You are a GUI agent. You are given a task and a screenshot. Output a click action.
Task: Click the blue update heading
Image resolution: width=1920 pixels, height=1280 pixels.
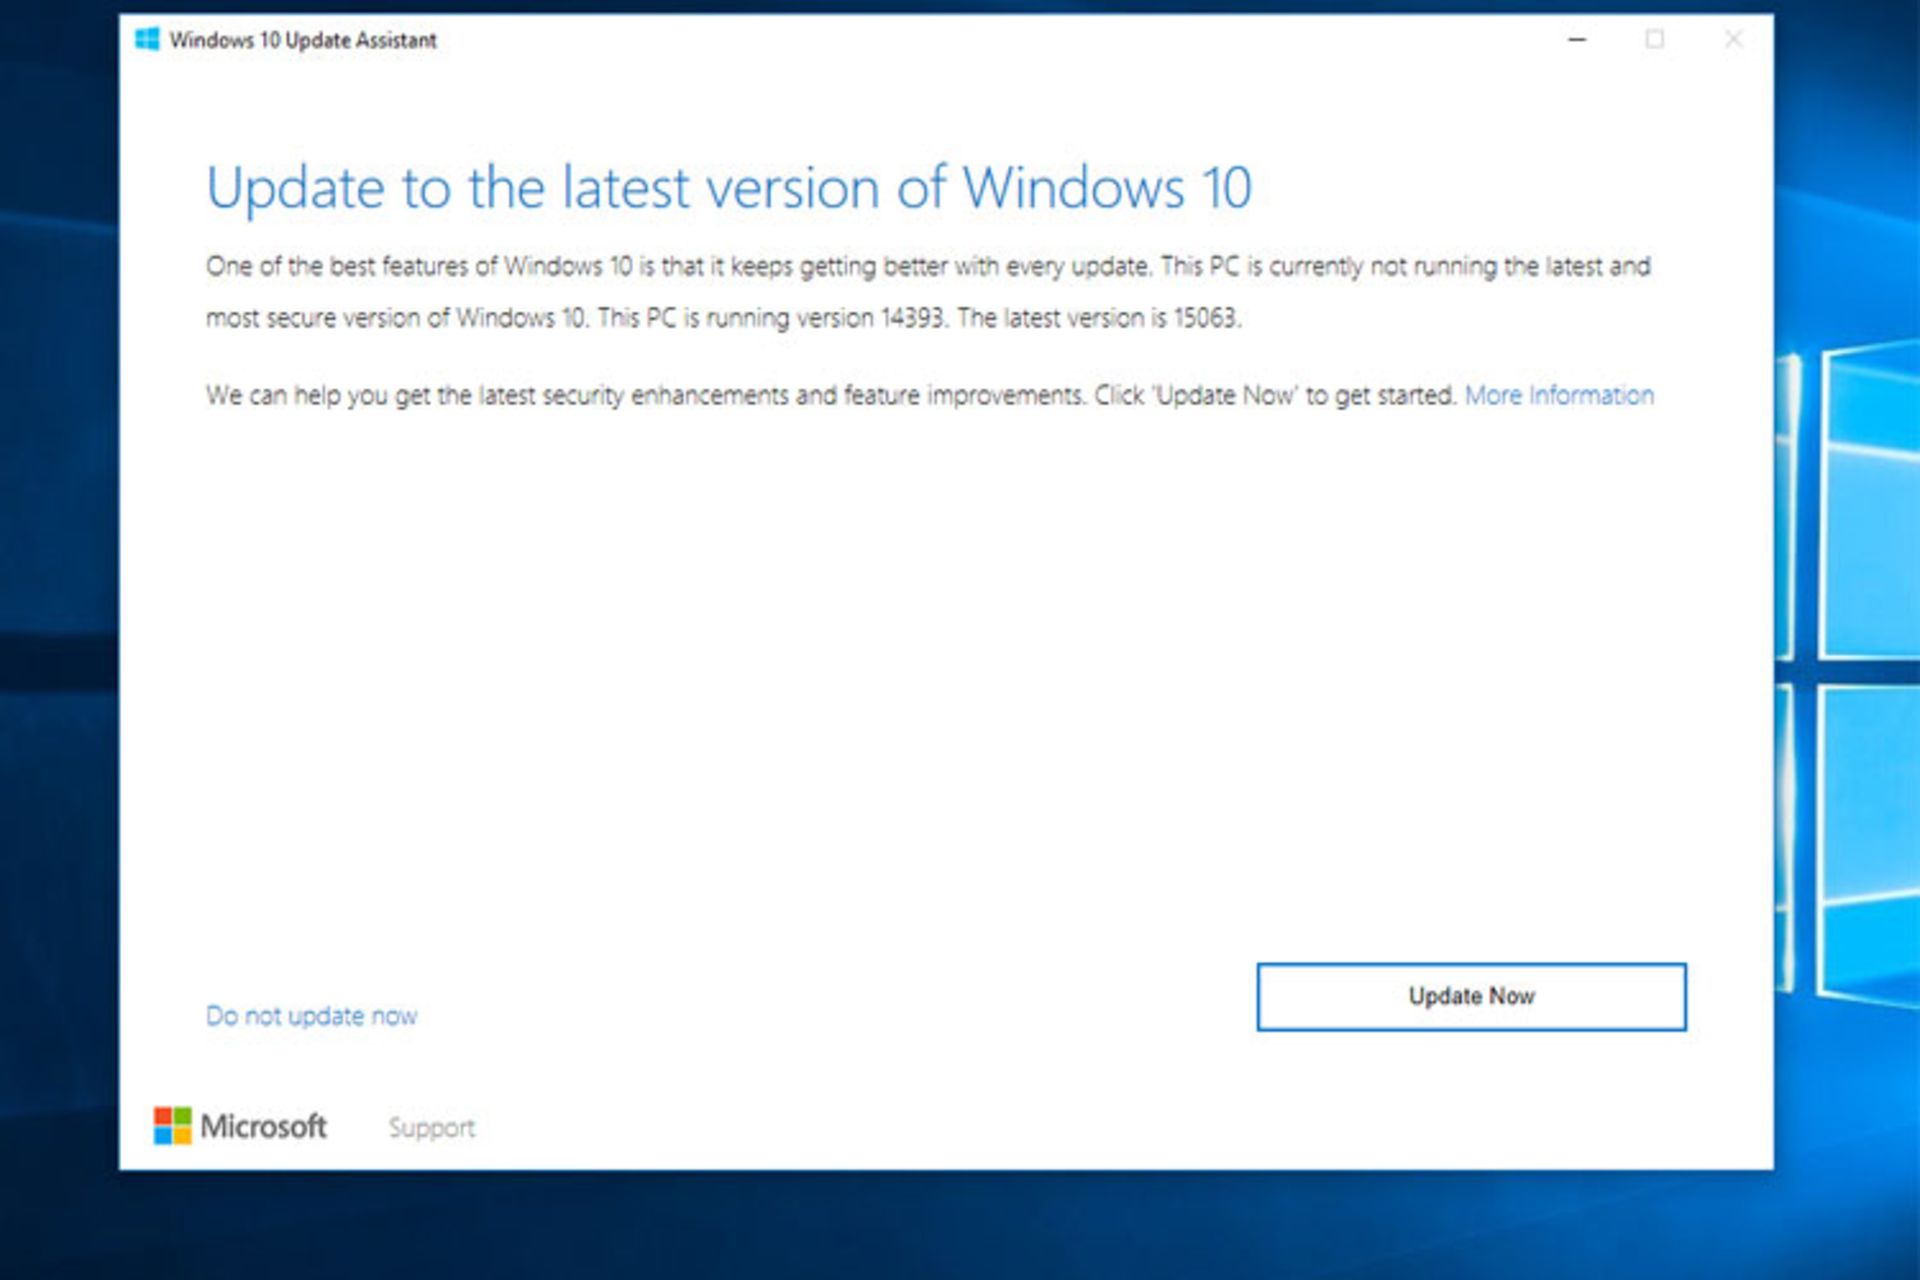tap(728, 188)
